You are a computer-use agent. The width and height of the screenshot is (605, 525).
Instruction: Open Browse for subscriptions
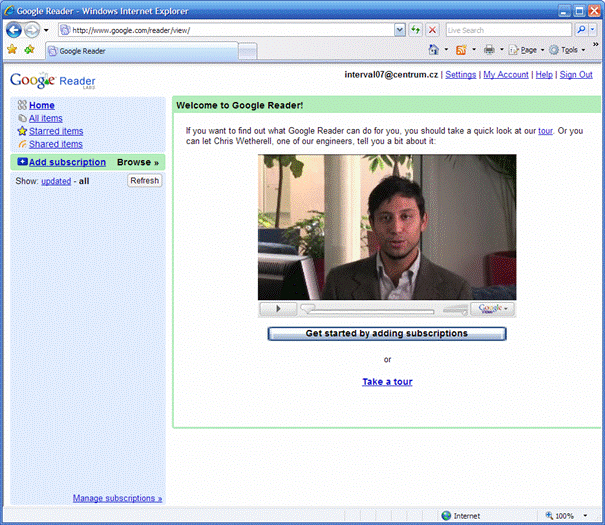point(138,162)
